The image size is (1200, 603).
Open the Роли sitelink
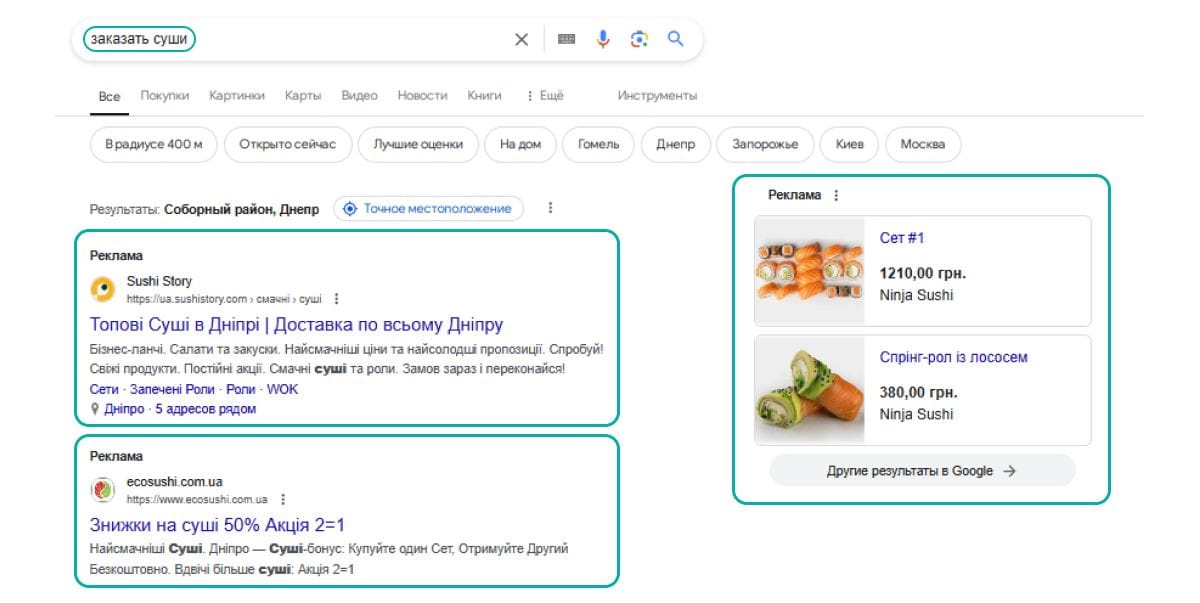(x=241, y=389)
